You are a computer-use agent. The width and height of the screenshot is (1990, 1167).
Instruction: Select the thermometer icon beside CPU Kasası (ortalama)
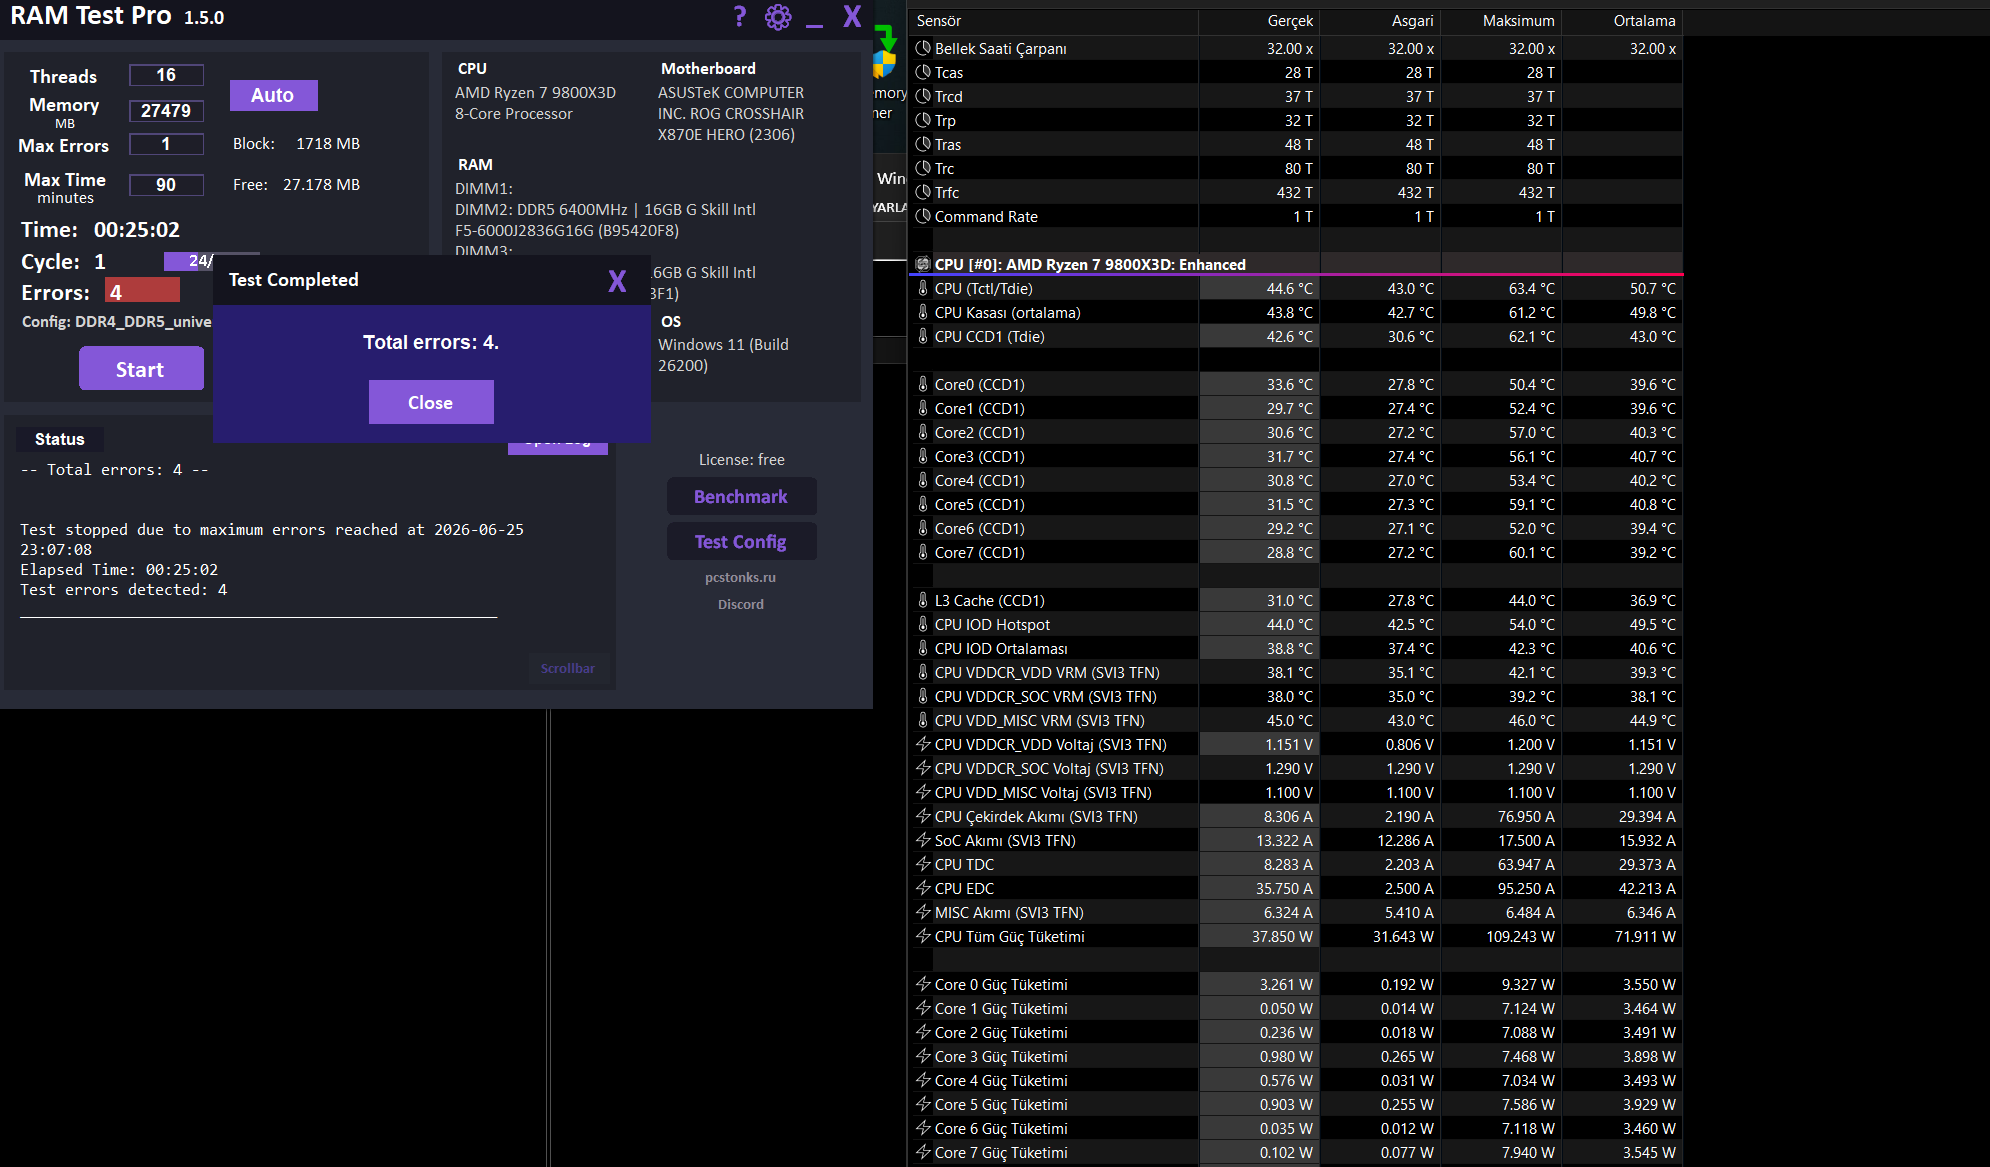click(x=923, y=312)
